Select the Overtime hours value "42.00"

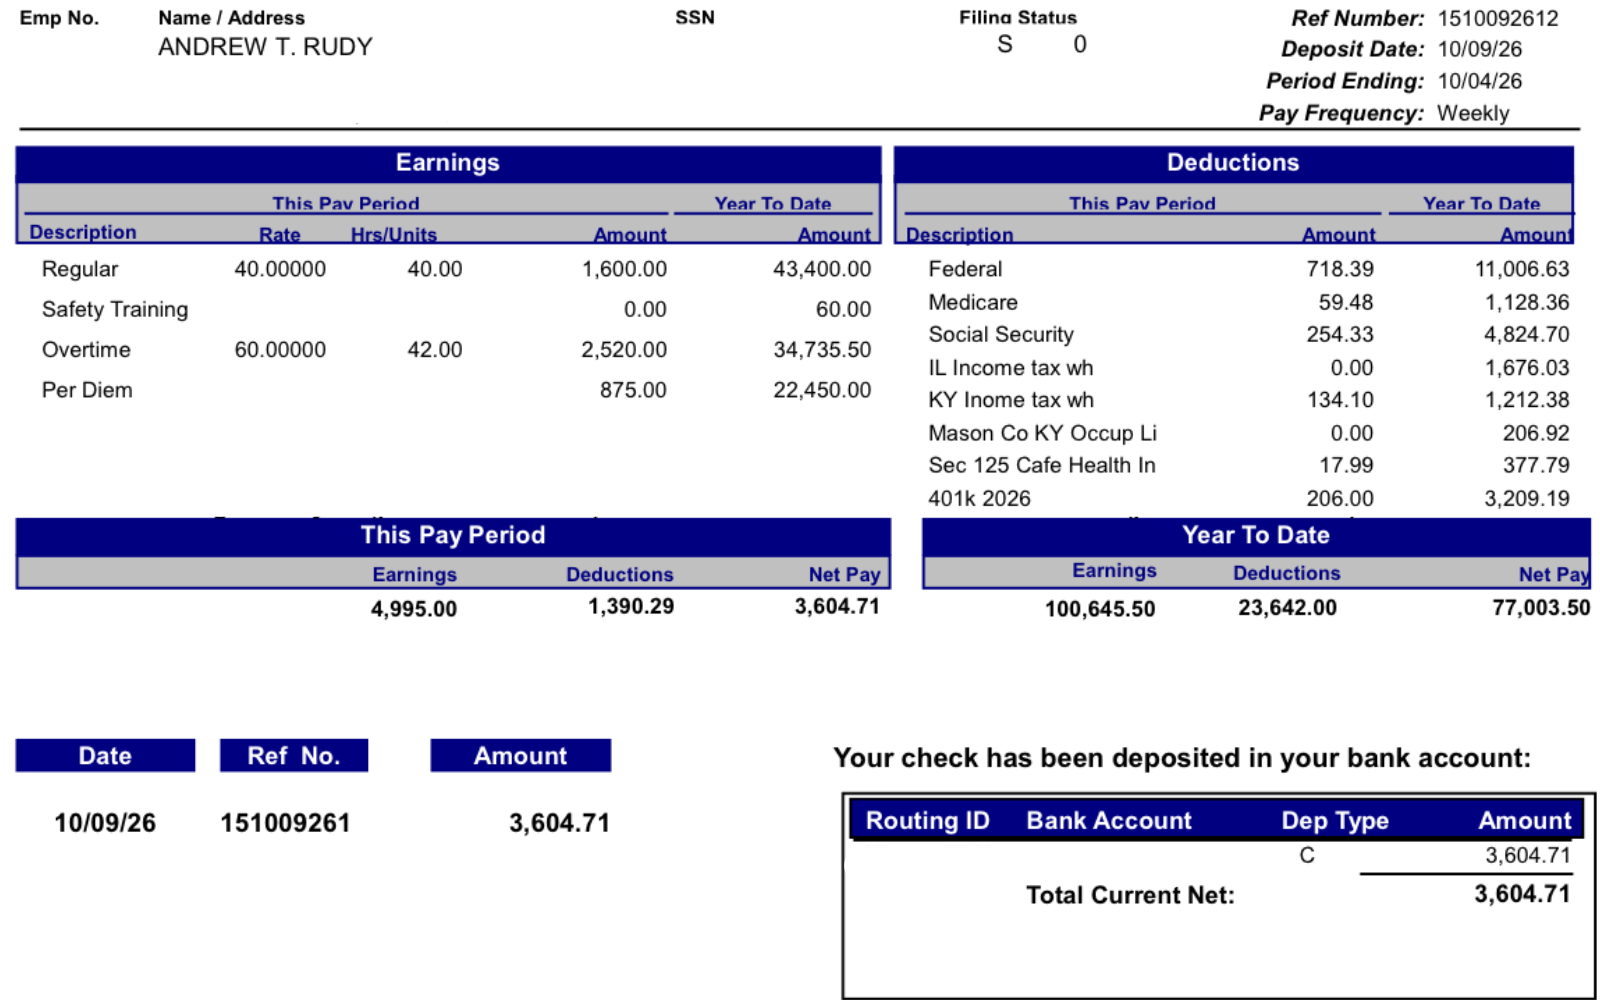tap(435, 350)
